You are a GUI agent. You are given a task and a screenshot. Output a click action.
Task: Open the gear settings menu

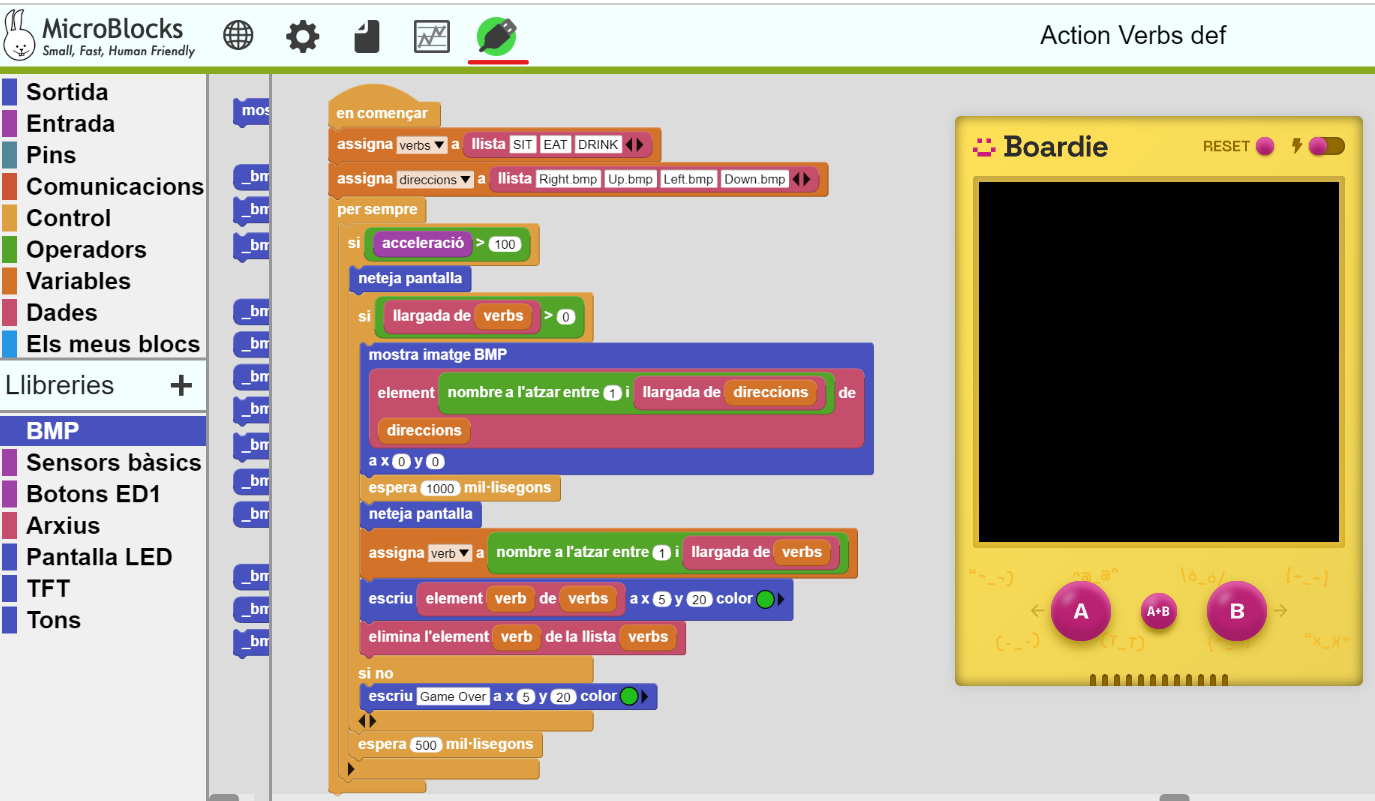[302, 37]
